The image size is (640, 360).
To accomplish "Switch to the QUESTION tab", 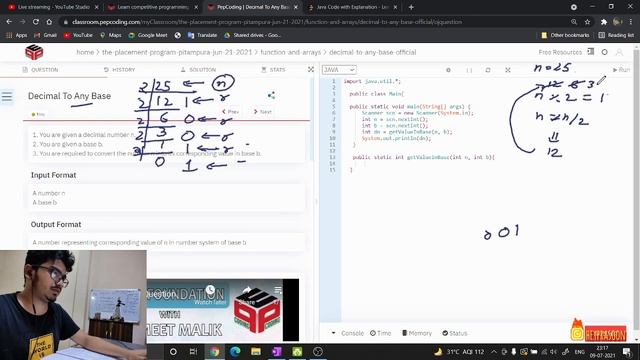I will (x=40, y=70).
